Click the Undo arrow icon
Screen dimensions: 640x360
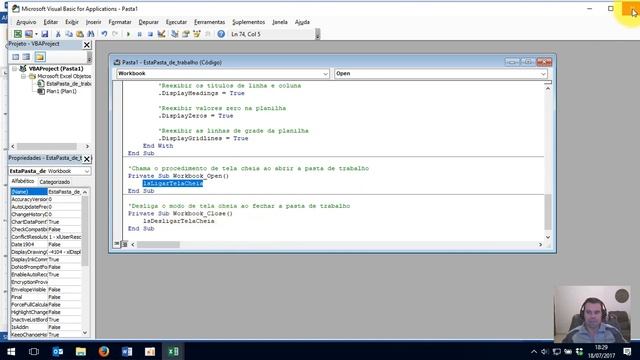[104, 34]
